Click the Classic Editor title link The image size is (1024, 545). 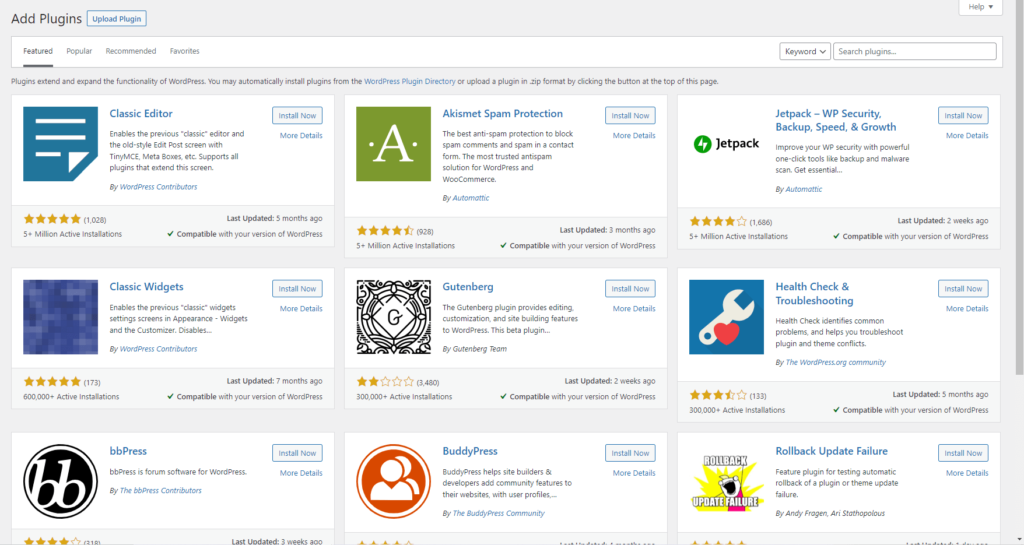pyautogui.click(x=141, y=114)
